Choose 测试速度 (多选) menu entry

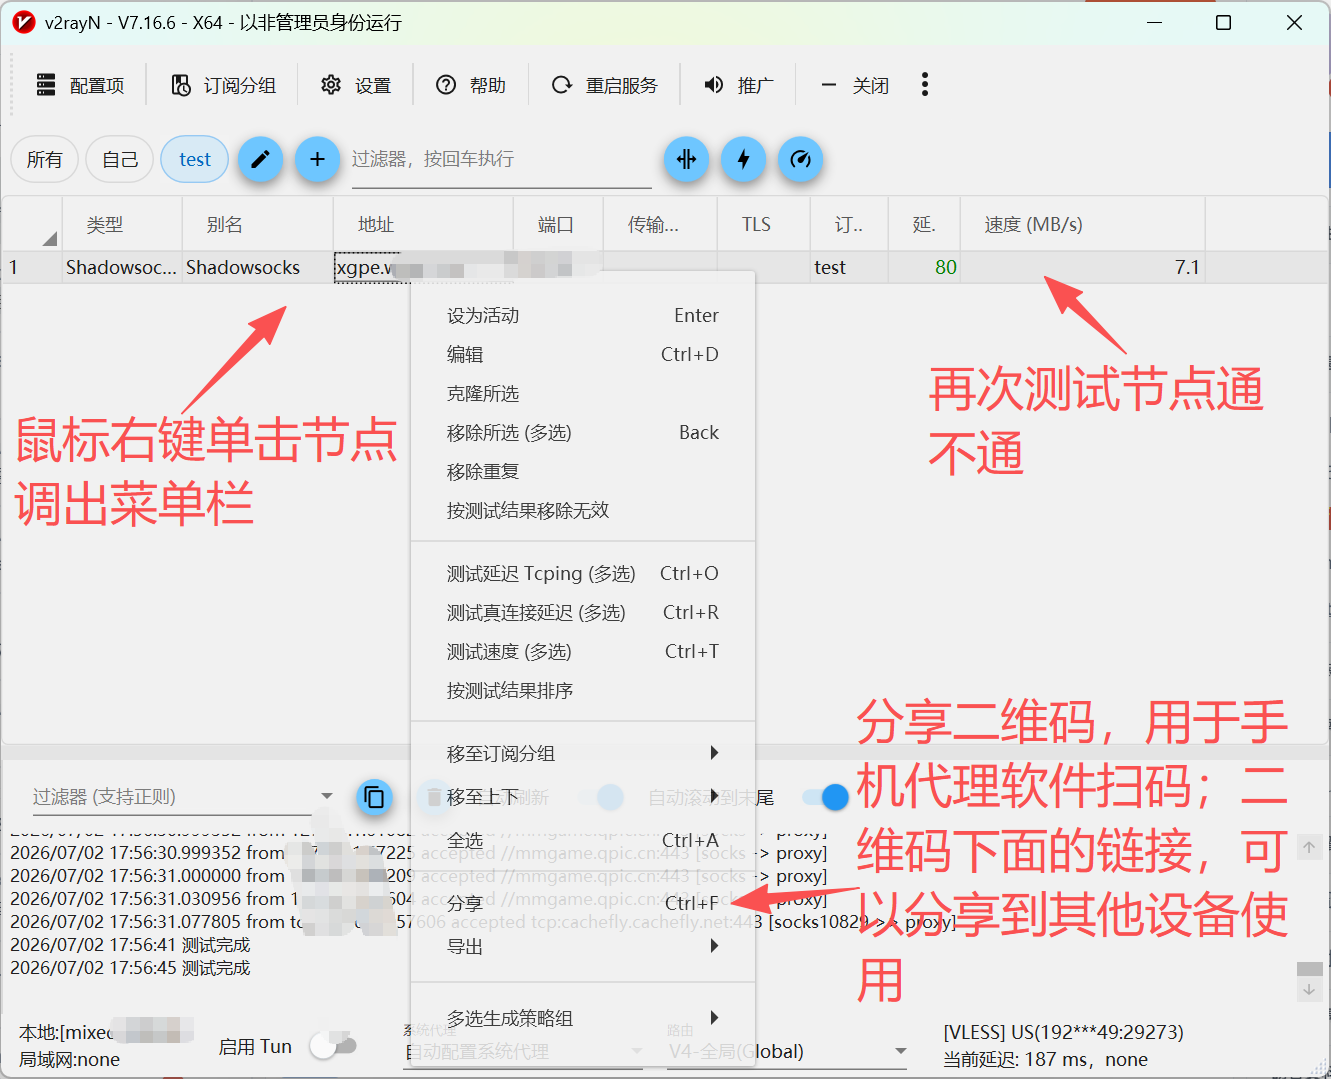point(582,651)
